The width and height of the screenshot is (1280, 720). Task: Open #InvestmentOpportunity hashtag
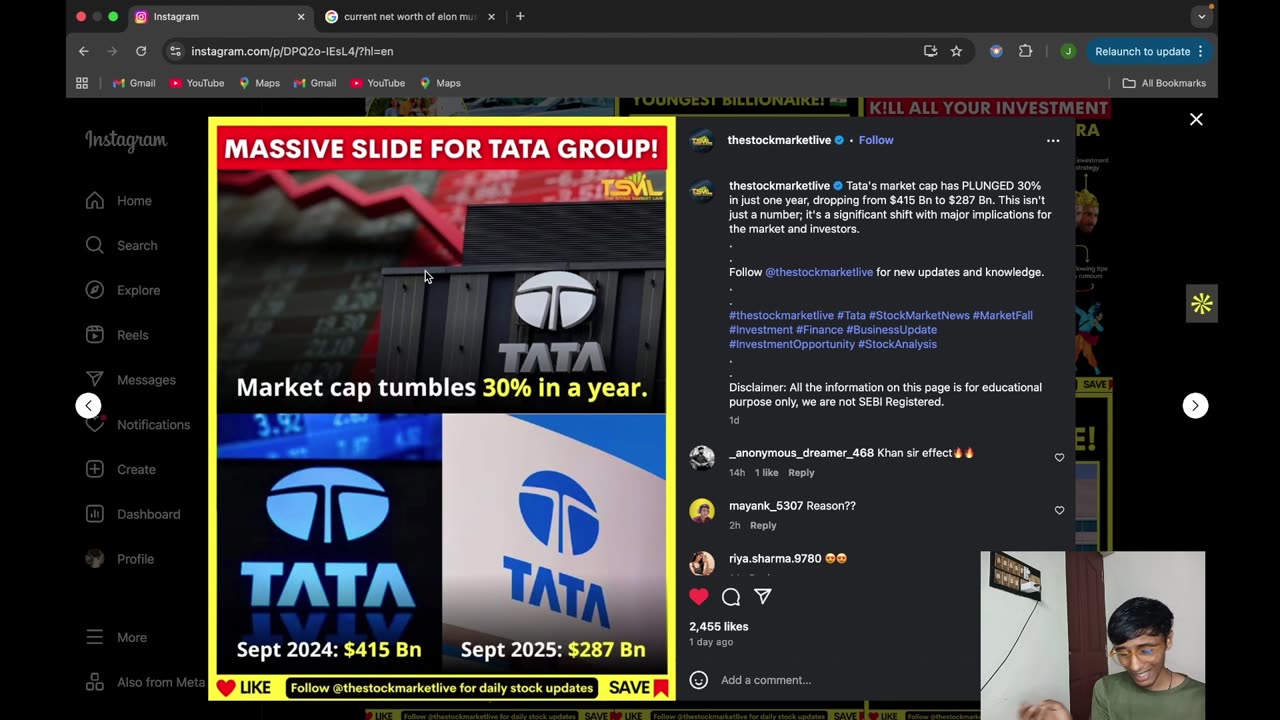point(792,344)
